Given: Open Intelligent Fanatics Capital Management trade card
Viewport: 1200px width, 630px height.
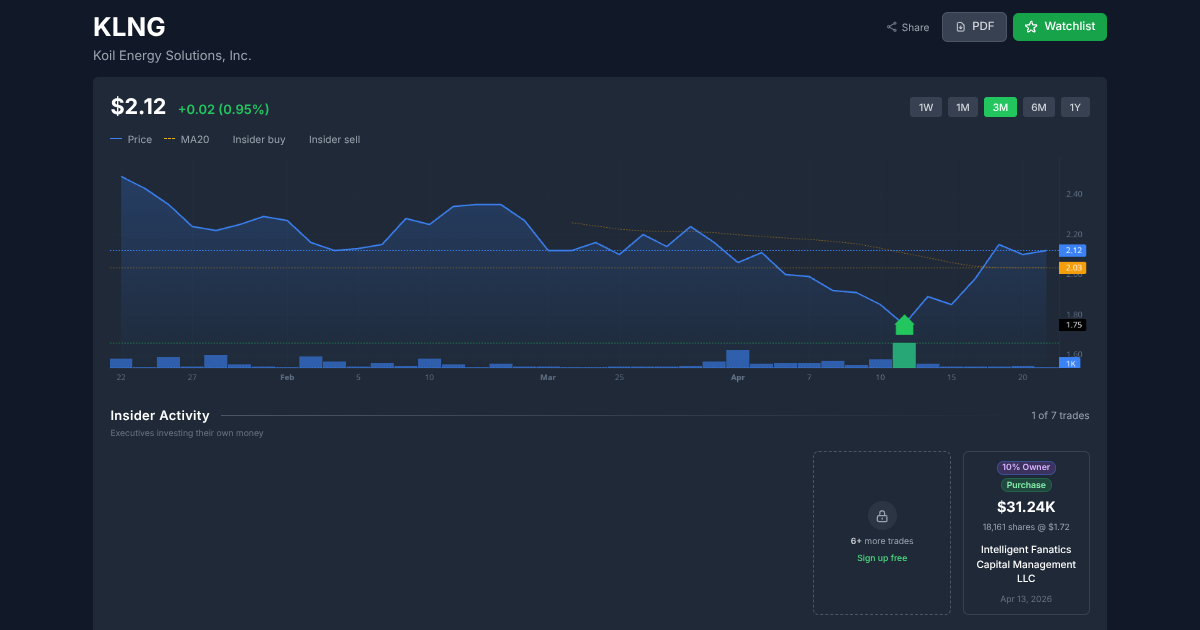Looking at the screenshot, I should tap(1026, 563).
